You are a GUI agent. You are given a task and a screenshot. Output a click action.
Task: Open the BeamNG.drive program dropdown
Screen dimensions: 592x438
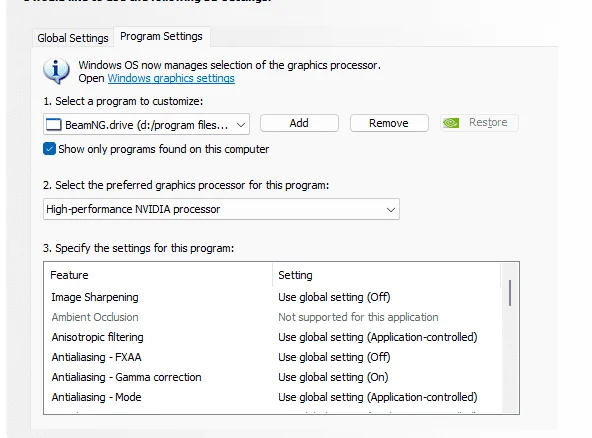point(146,124)
